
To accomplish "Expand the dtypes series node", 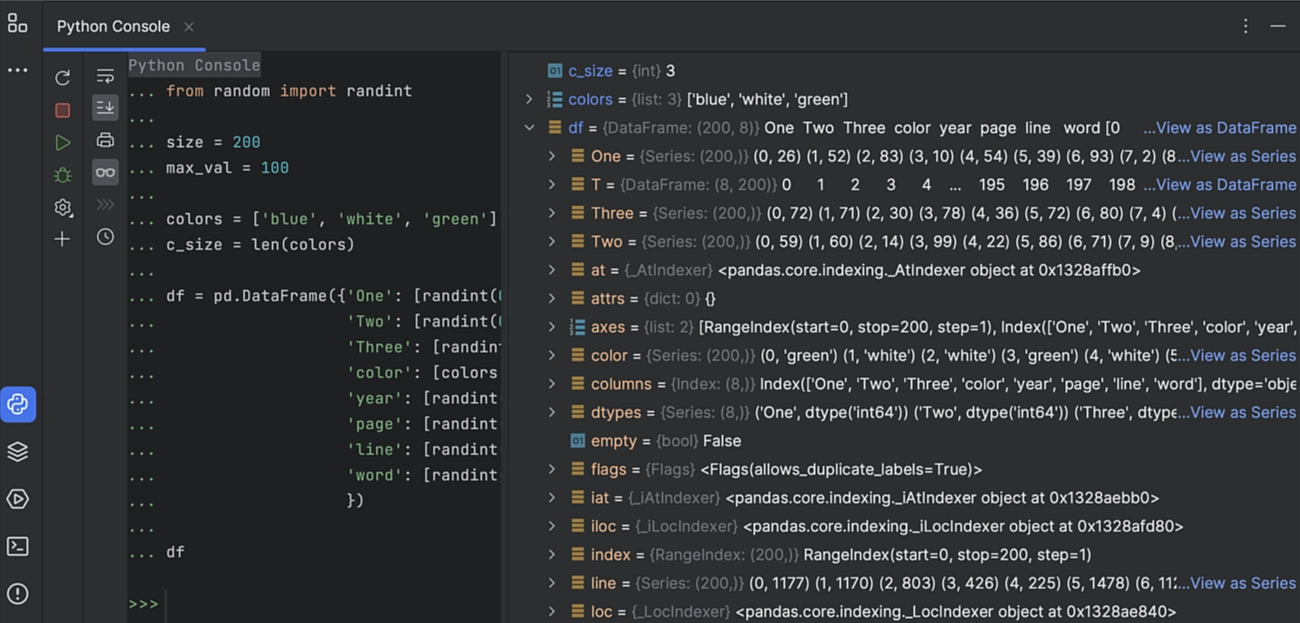I will (x=552, y=412).
